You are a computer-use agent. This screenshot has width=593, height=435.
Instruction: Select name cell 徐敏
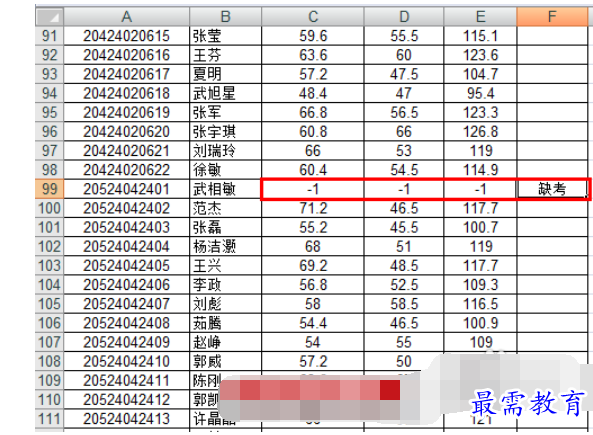[225, 170]
